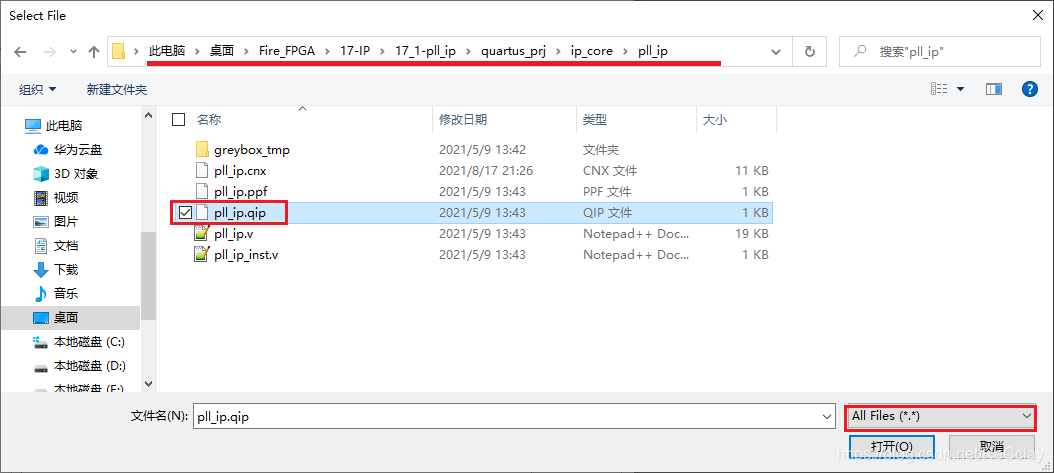Viewport: 1054px width, 473px height.
Task: Sort by 修改日期 column header
Action: 463,120
